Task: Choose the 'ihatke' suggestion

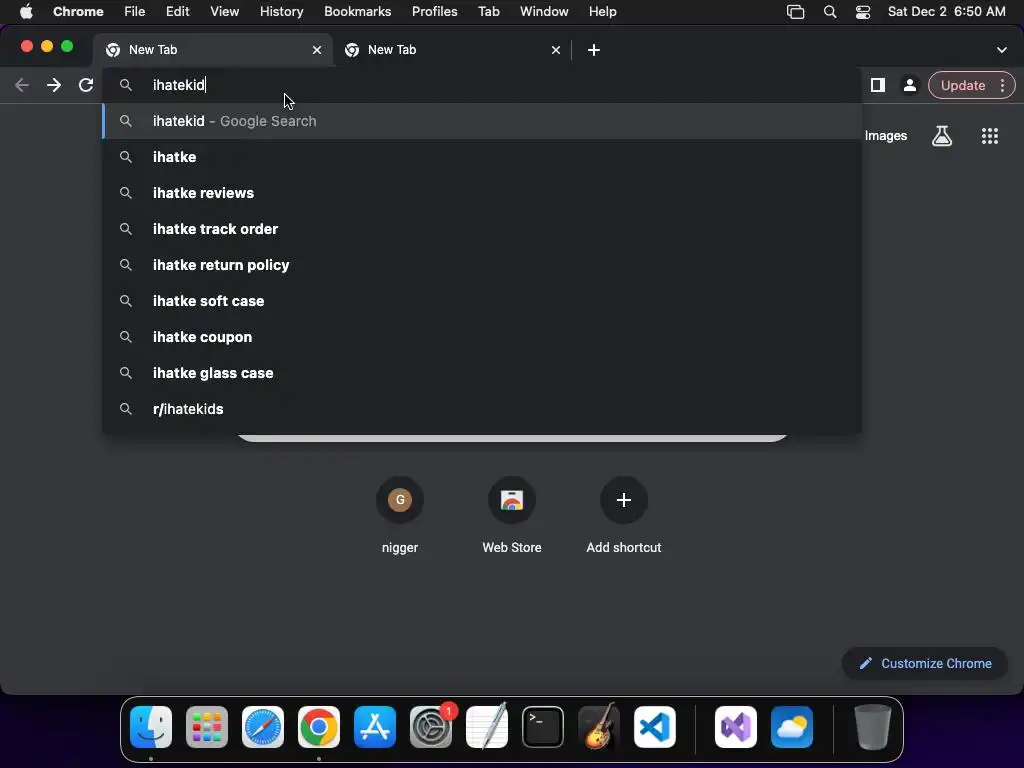Action: (482, 157)
